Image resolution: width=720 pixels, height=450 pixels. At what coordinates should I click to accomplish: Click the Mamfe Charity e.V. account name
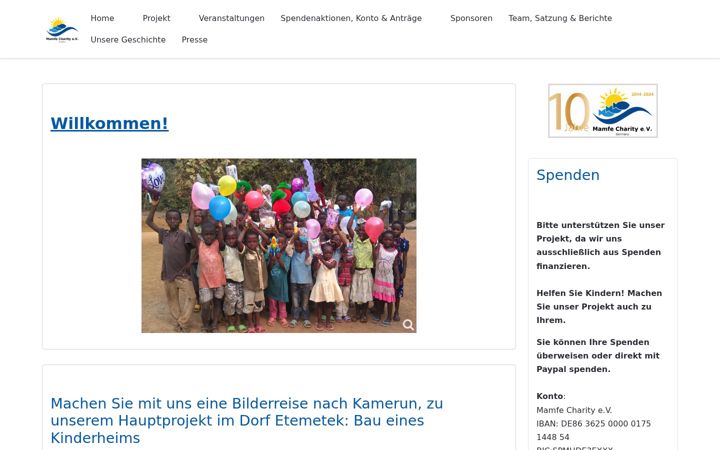click(x=574, y=410)
